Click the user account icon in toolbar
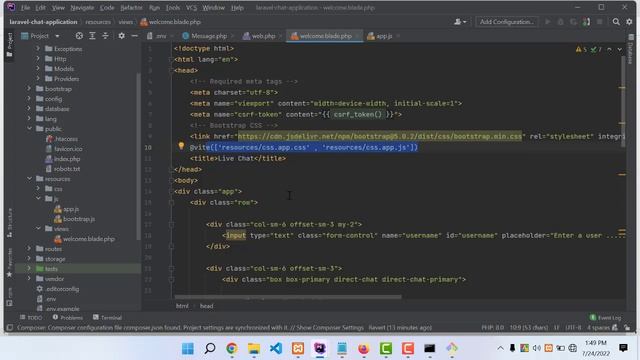640x360 pixels. coord(460,22)
